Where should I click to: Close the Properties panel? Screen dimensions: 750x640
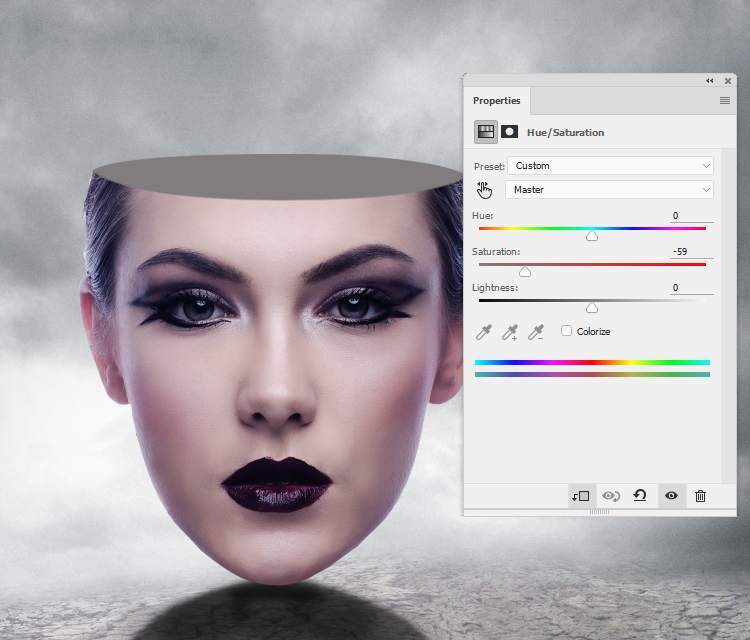pos(728,81)
